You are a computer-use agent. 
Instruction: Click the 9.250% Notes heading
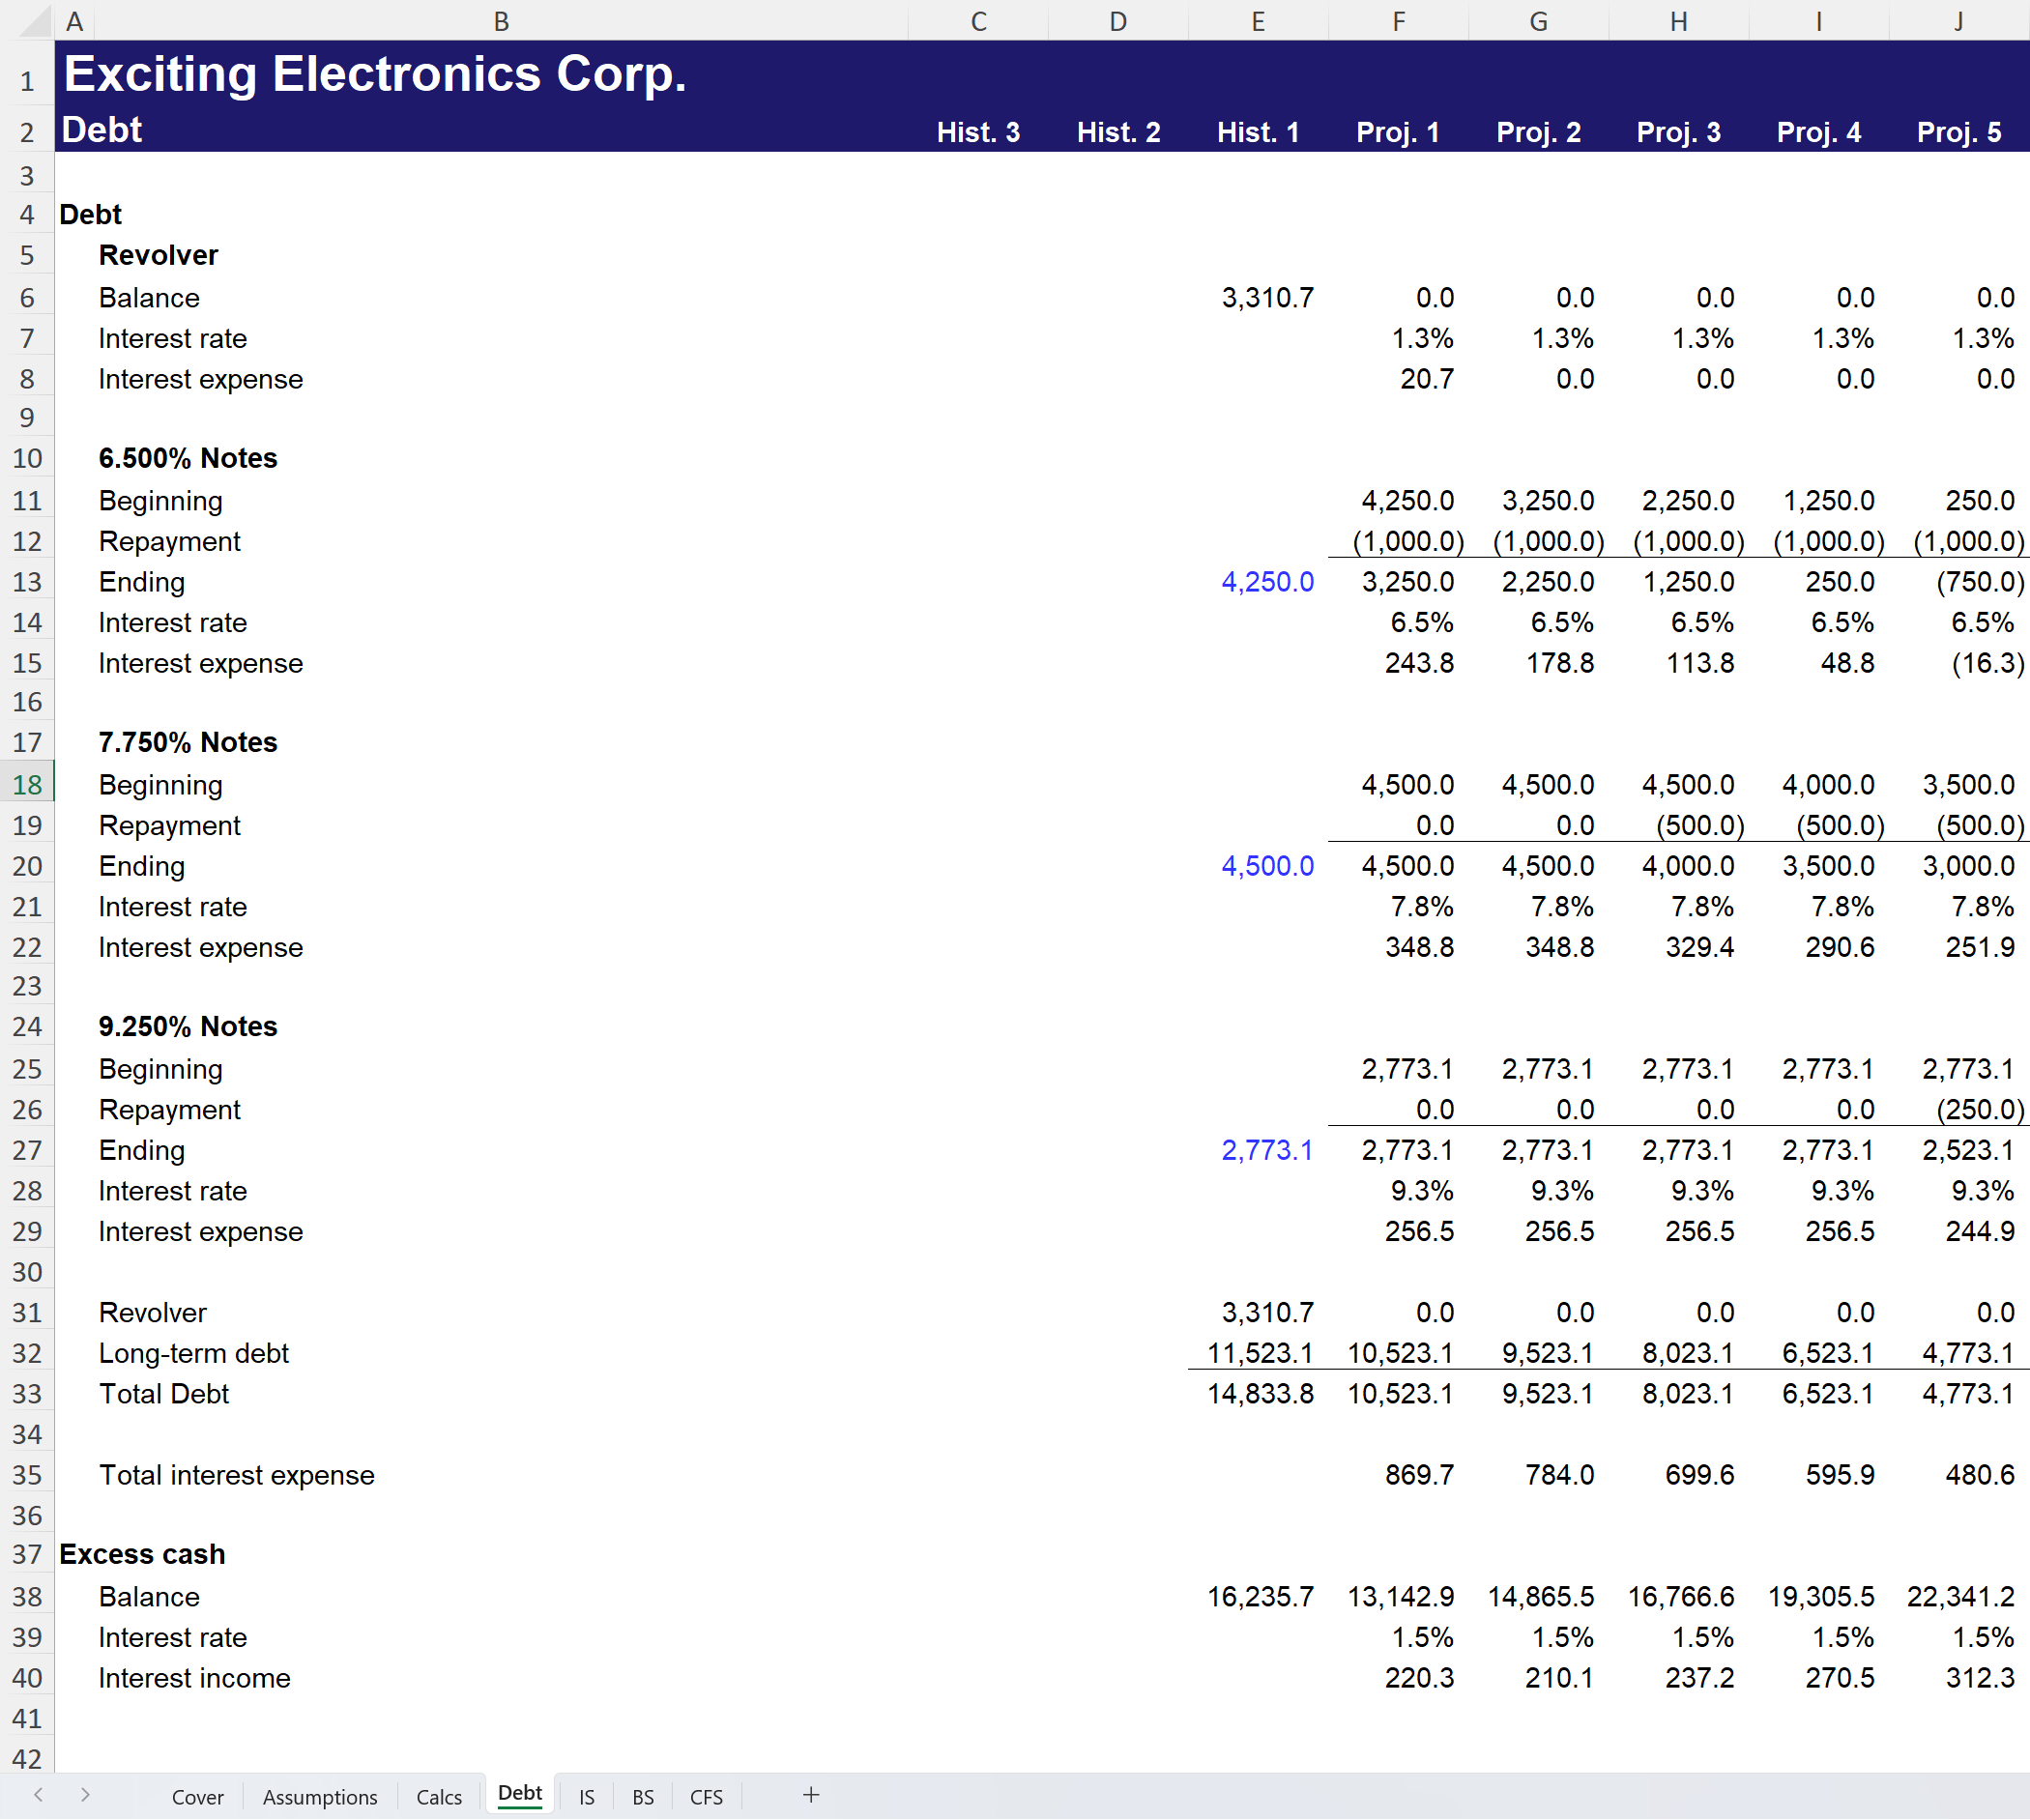[x=188, y=1026]
